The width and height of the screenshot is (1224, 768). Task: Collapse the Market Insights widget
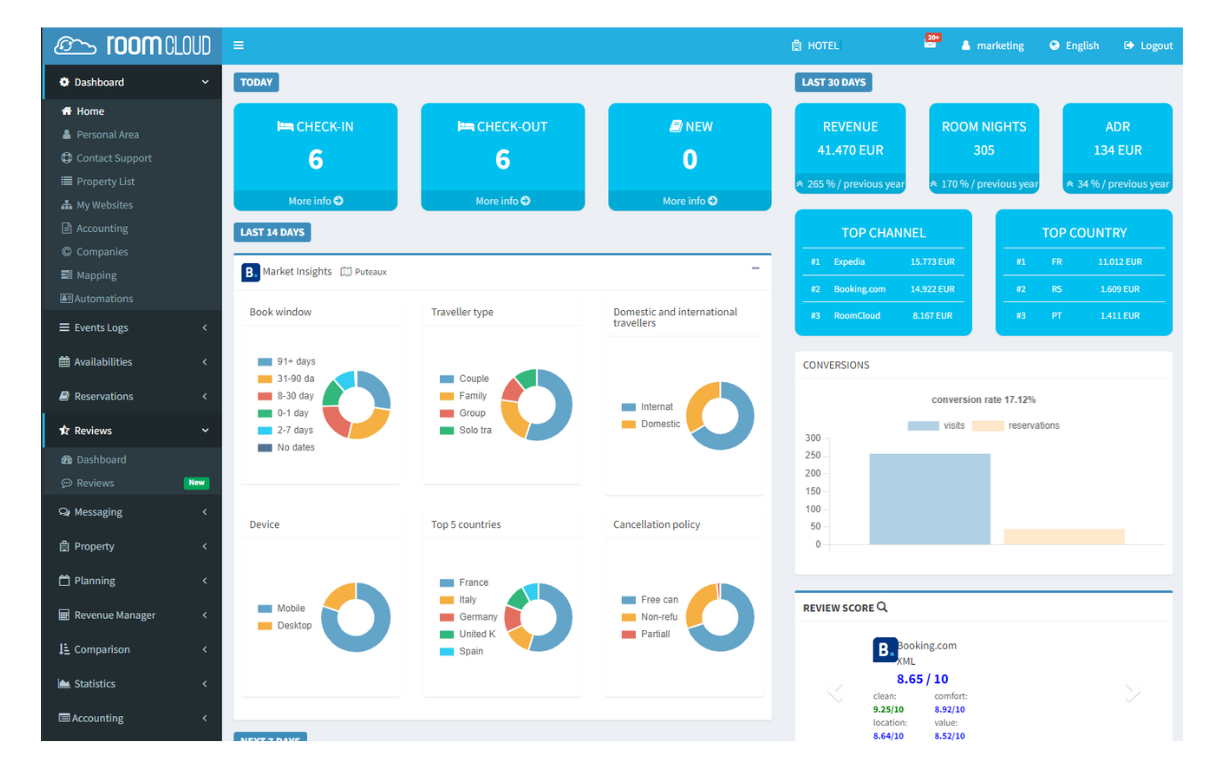pos(757,269)
